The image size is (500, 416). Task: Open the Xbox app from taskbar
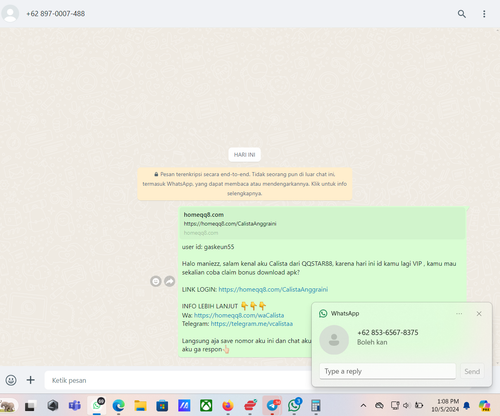click(206, 406)
